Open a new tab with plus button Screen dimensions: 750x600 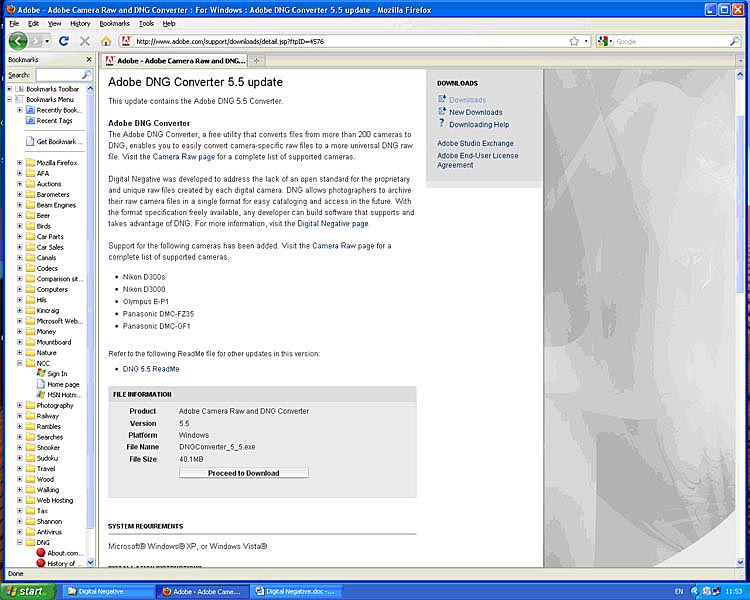pyautogui.click(x=257, y=60)
